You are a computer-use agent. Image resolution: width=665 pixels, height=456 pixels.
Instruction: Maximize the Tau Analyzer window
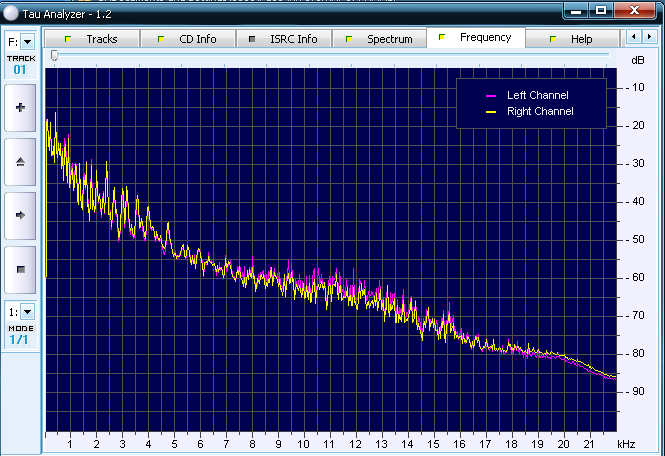(601, 11)
